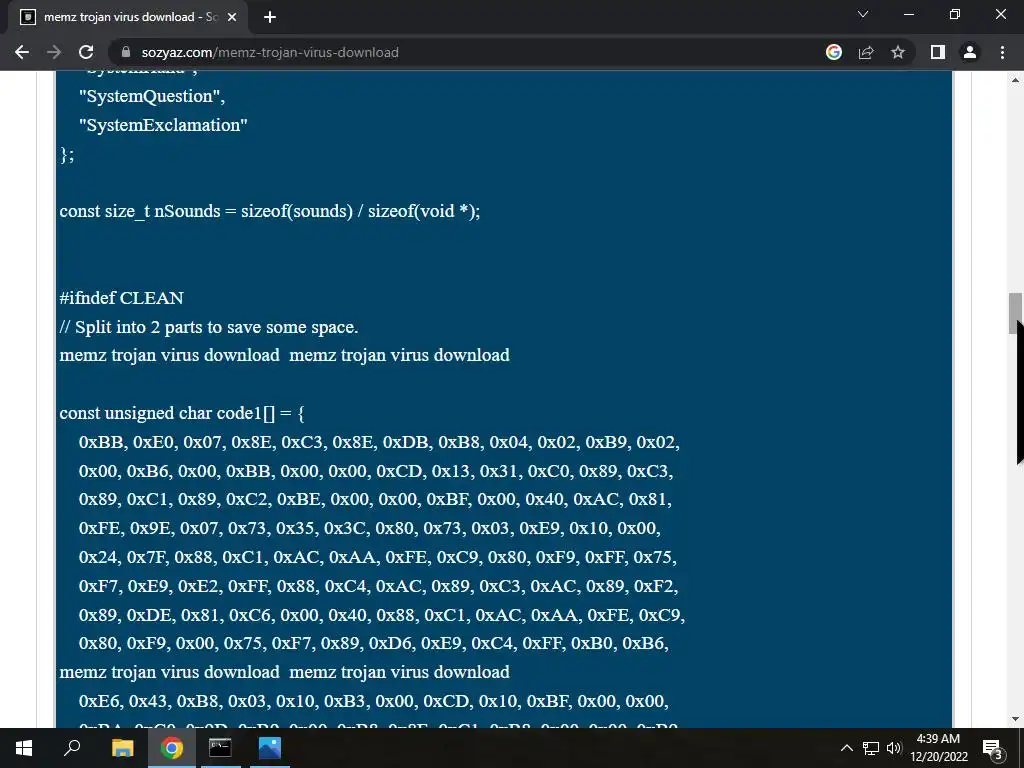Open the clock showing 4:39 AM

(939, 748)
